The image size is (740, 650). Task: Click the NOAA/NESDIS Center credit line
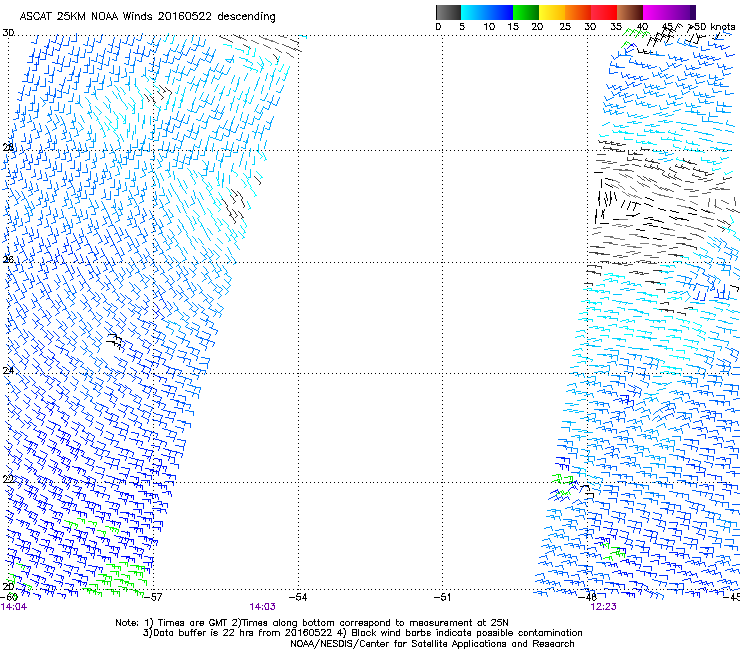point(432,644)
